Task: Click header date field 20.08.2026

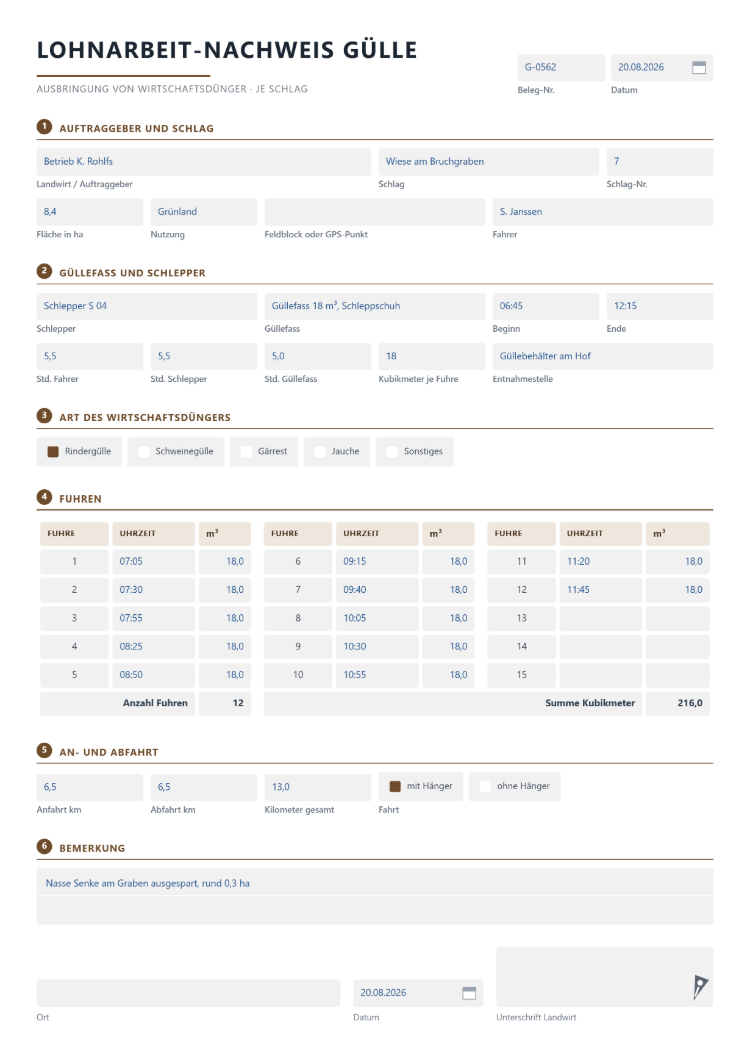Action: [x=661, y=68]
